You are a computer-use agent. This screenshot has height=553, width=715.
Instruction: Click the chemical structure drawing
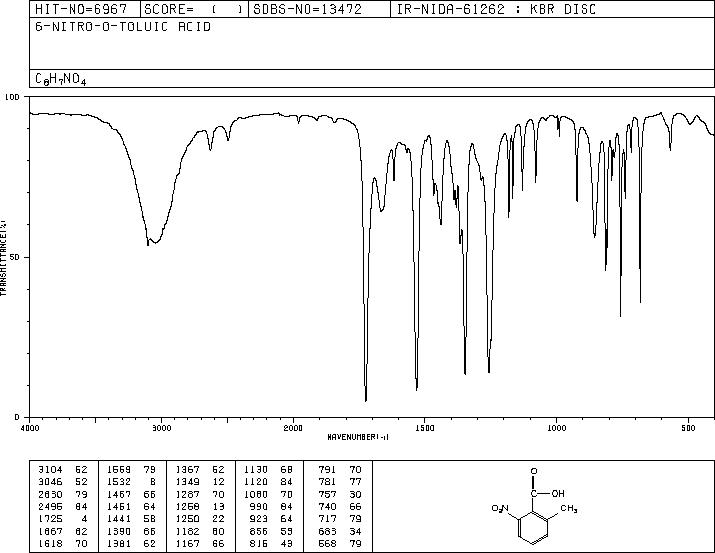(534, 506)
